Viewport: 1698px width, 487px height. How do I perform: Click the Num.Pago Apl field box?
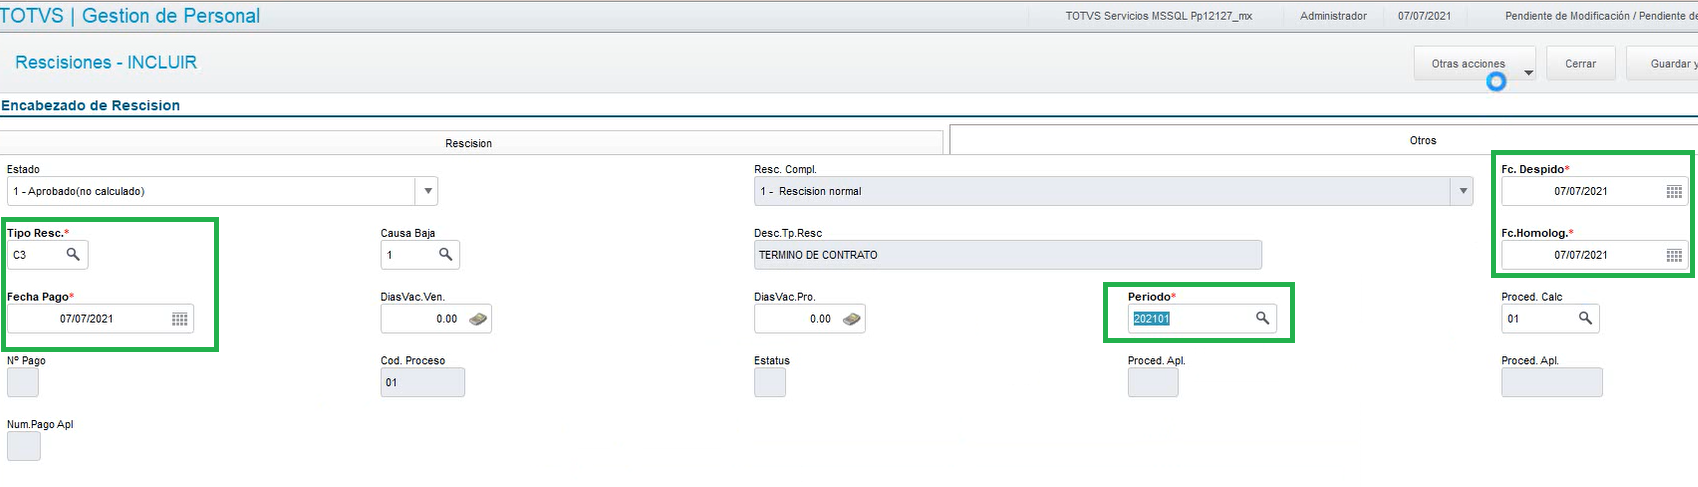click(x=24, y=446)
